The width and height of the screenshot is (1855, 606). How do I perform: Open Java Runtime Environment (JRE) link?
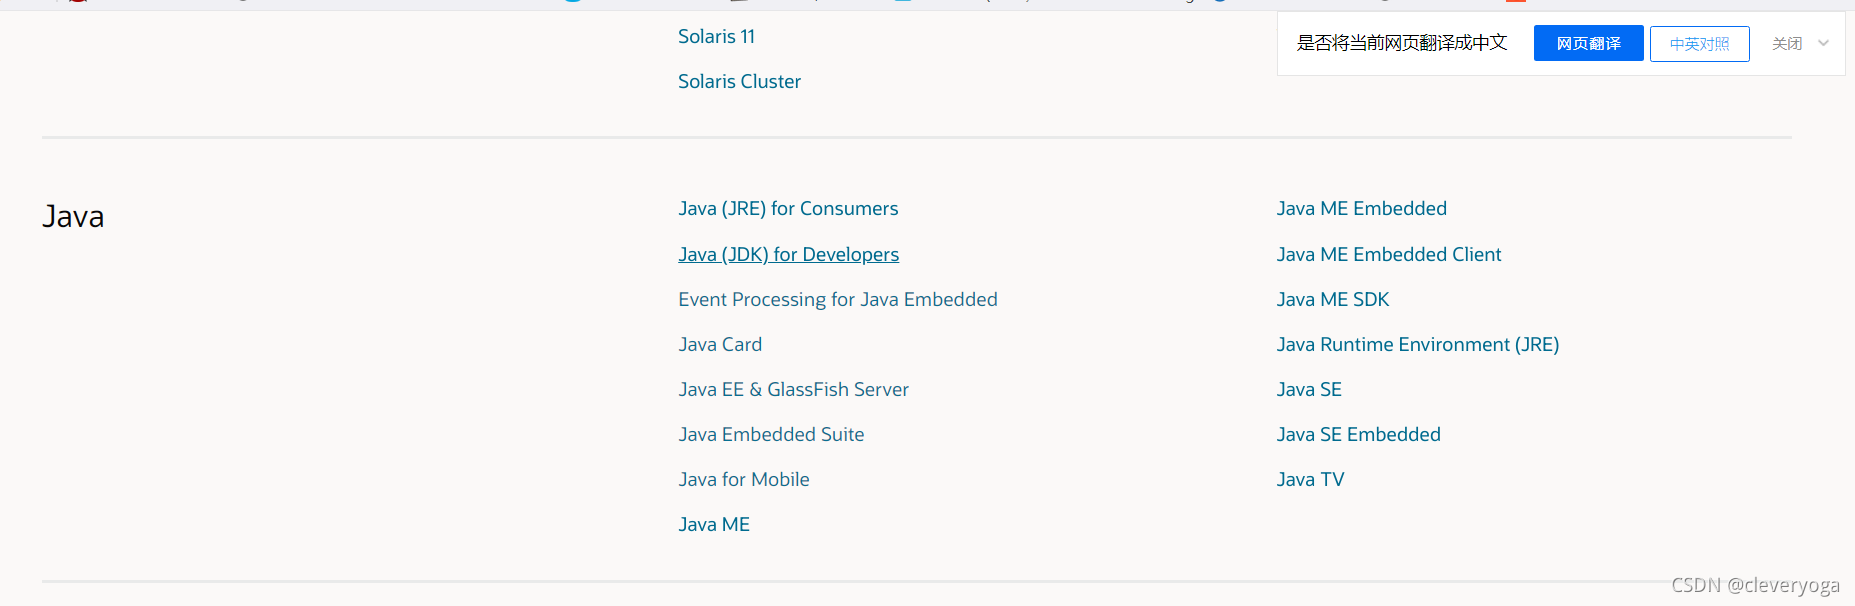click(x=1418, y=345)
